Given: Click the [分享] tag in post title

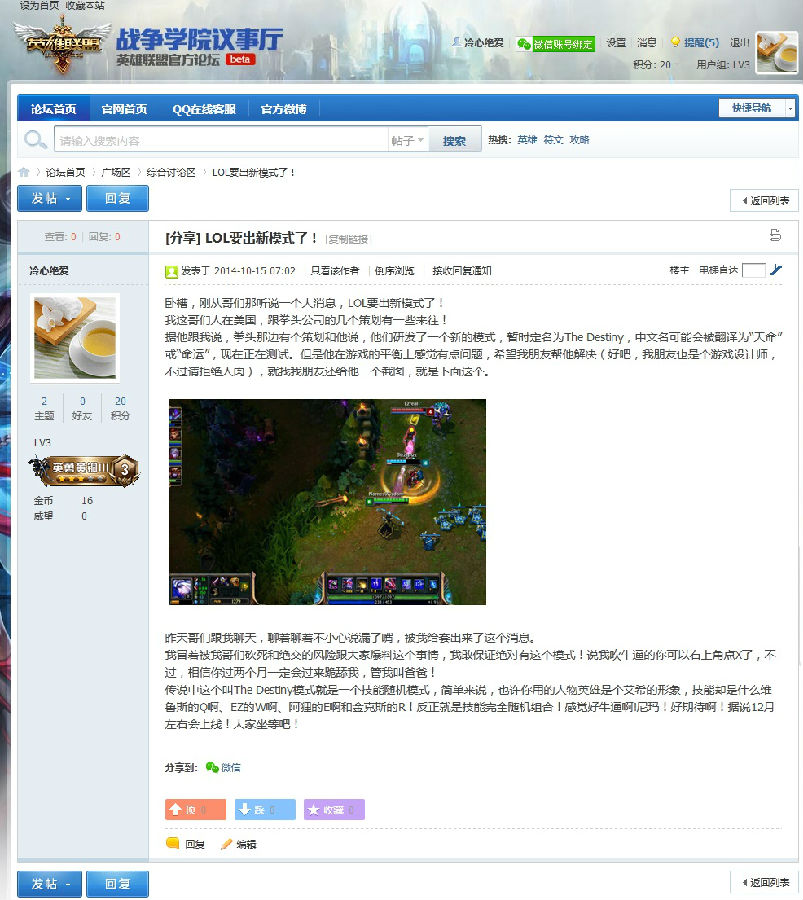Looking at the screenshot, I should [183, 238].
